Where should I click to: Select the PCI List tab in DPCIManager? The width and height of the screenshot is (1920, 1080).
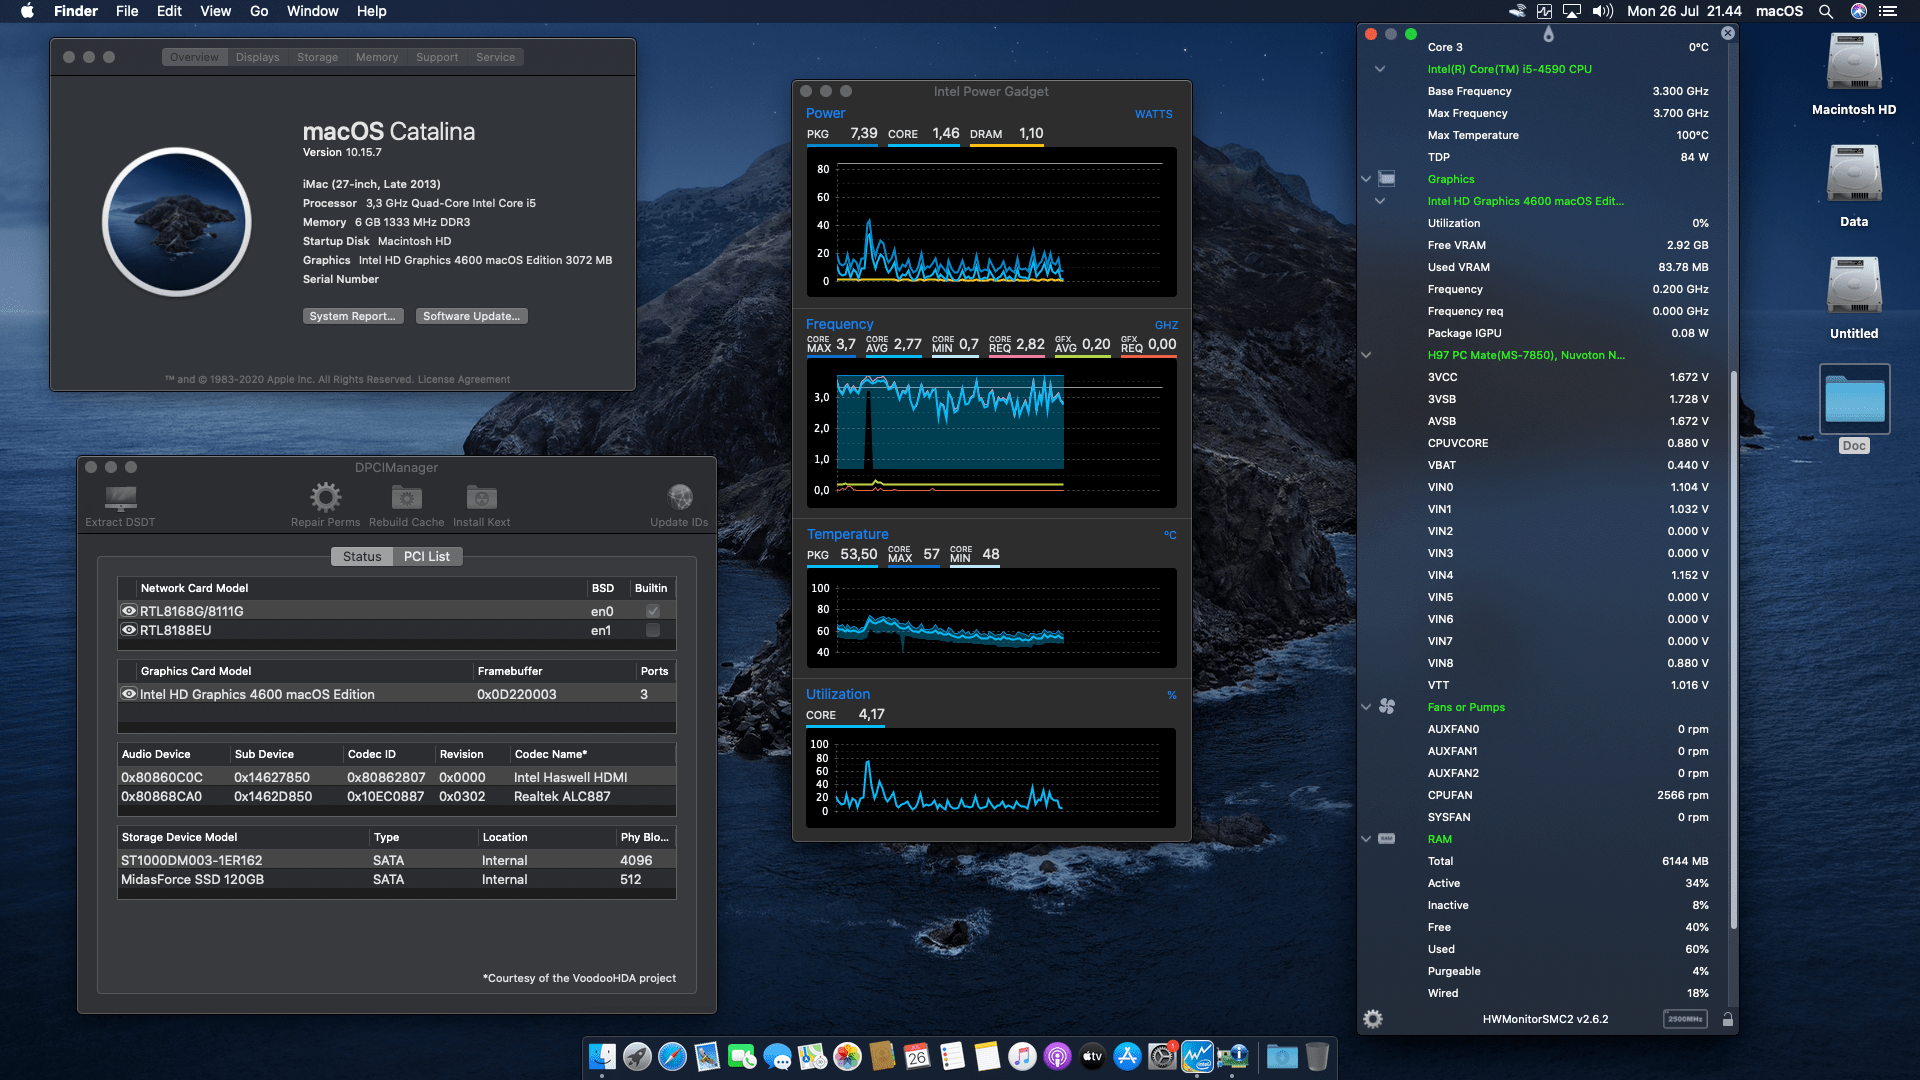tap(427, 557)
